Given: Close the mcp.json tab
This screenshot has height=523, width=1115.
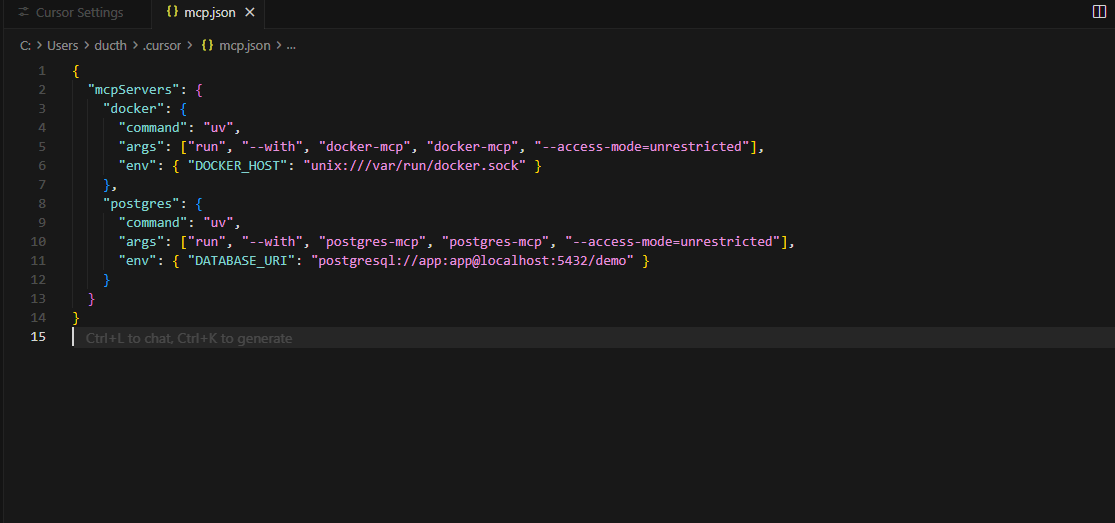Looking at the screenshot, I should [250, 13].
